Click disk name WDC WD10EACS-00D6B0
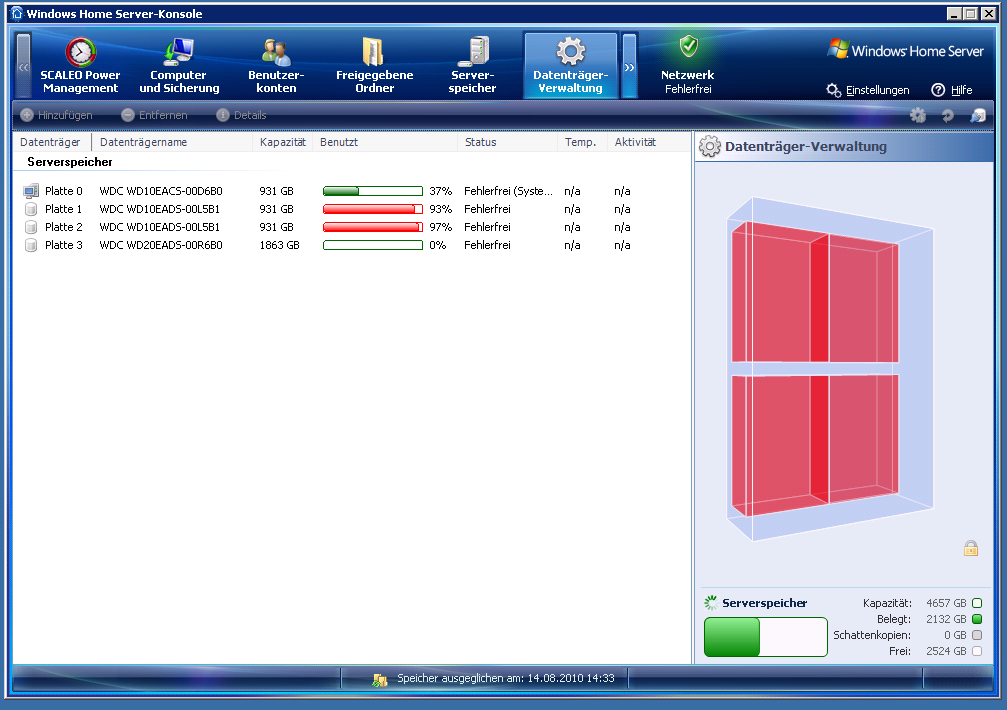Screen dimensions: 1007x710 pyautogui.click(x=161, y=191)
